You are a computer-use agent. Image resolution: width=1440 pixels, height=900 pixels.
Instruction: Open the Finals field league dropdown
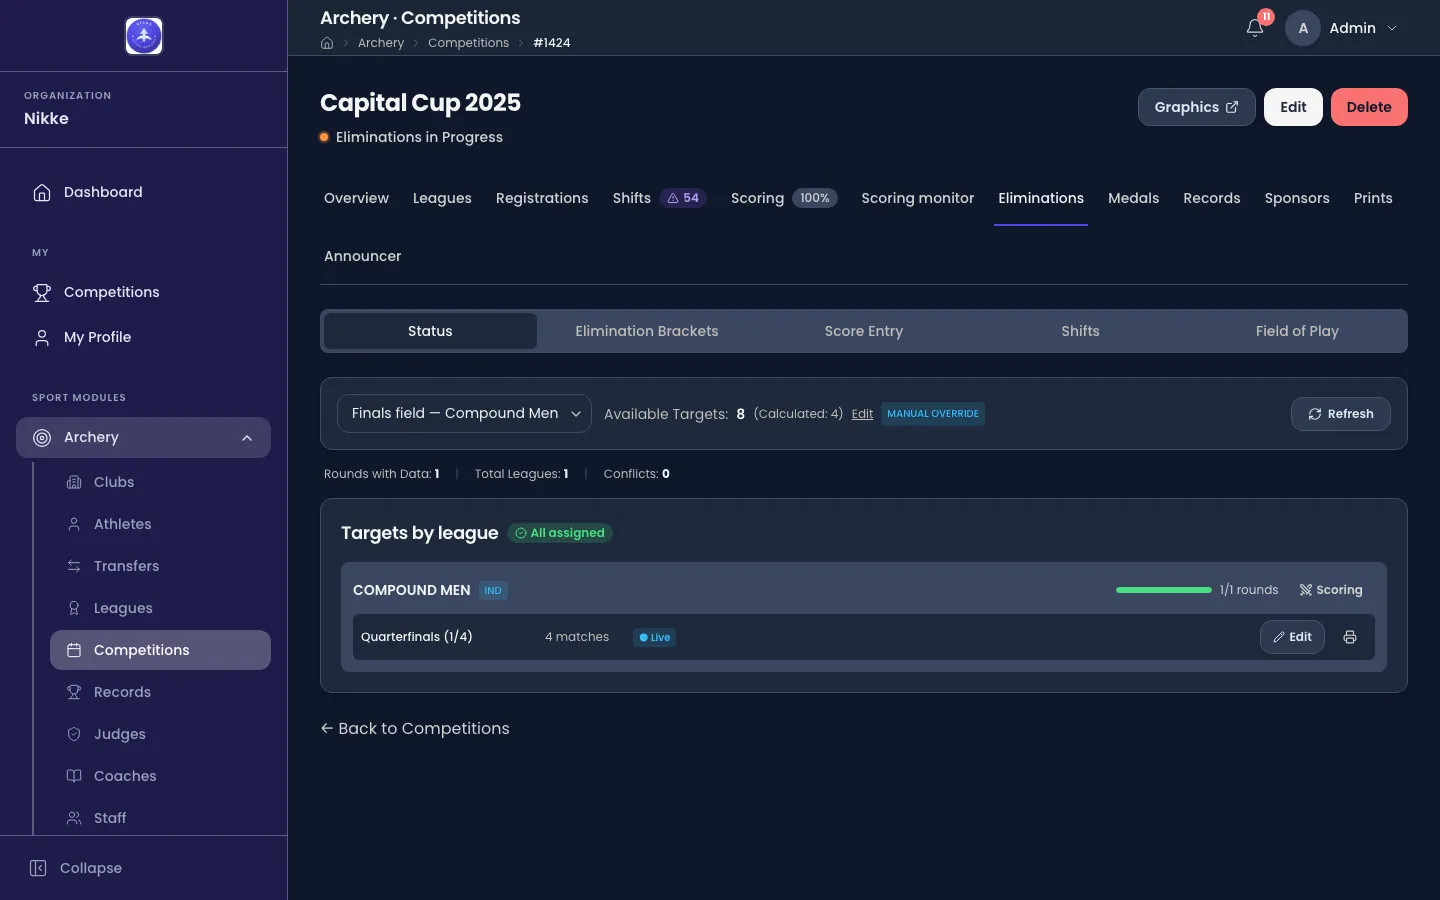(464, 414)
